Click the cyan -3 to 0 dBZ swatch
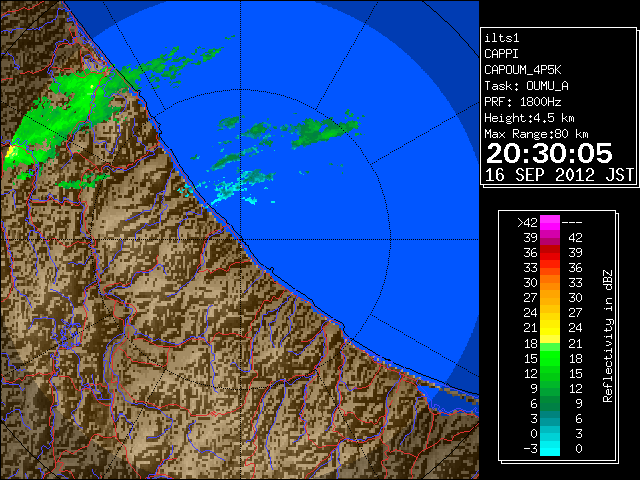 coord(550,448)
